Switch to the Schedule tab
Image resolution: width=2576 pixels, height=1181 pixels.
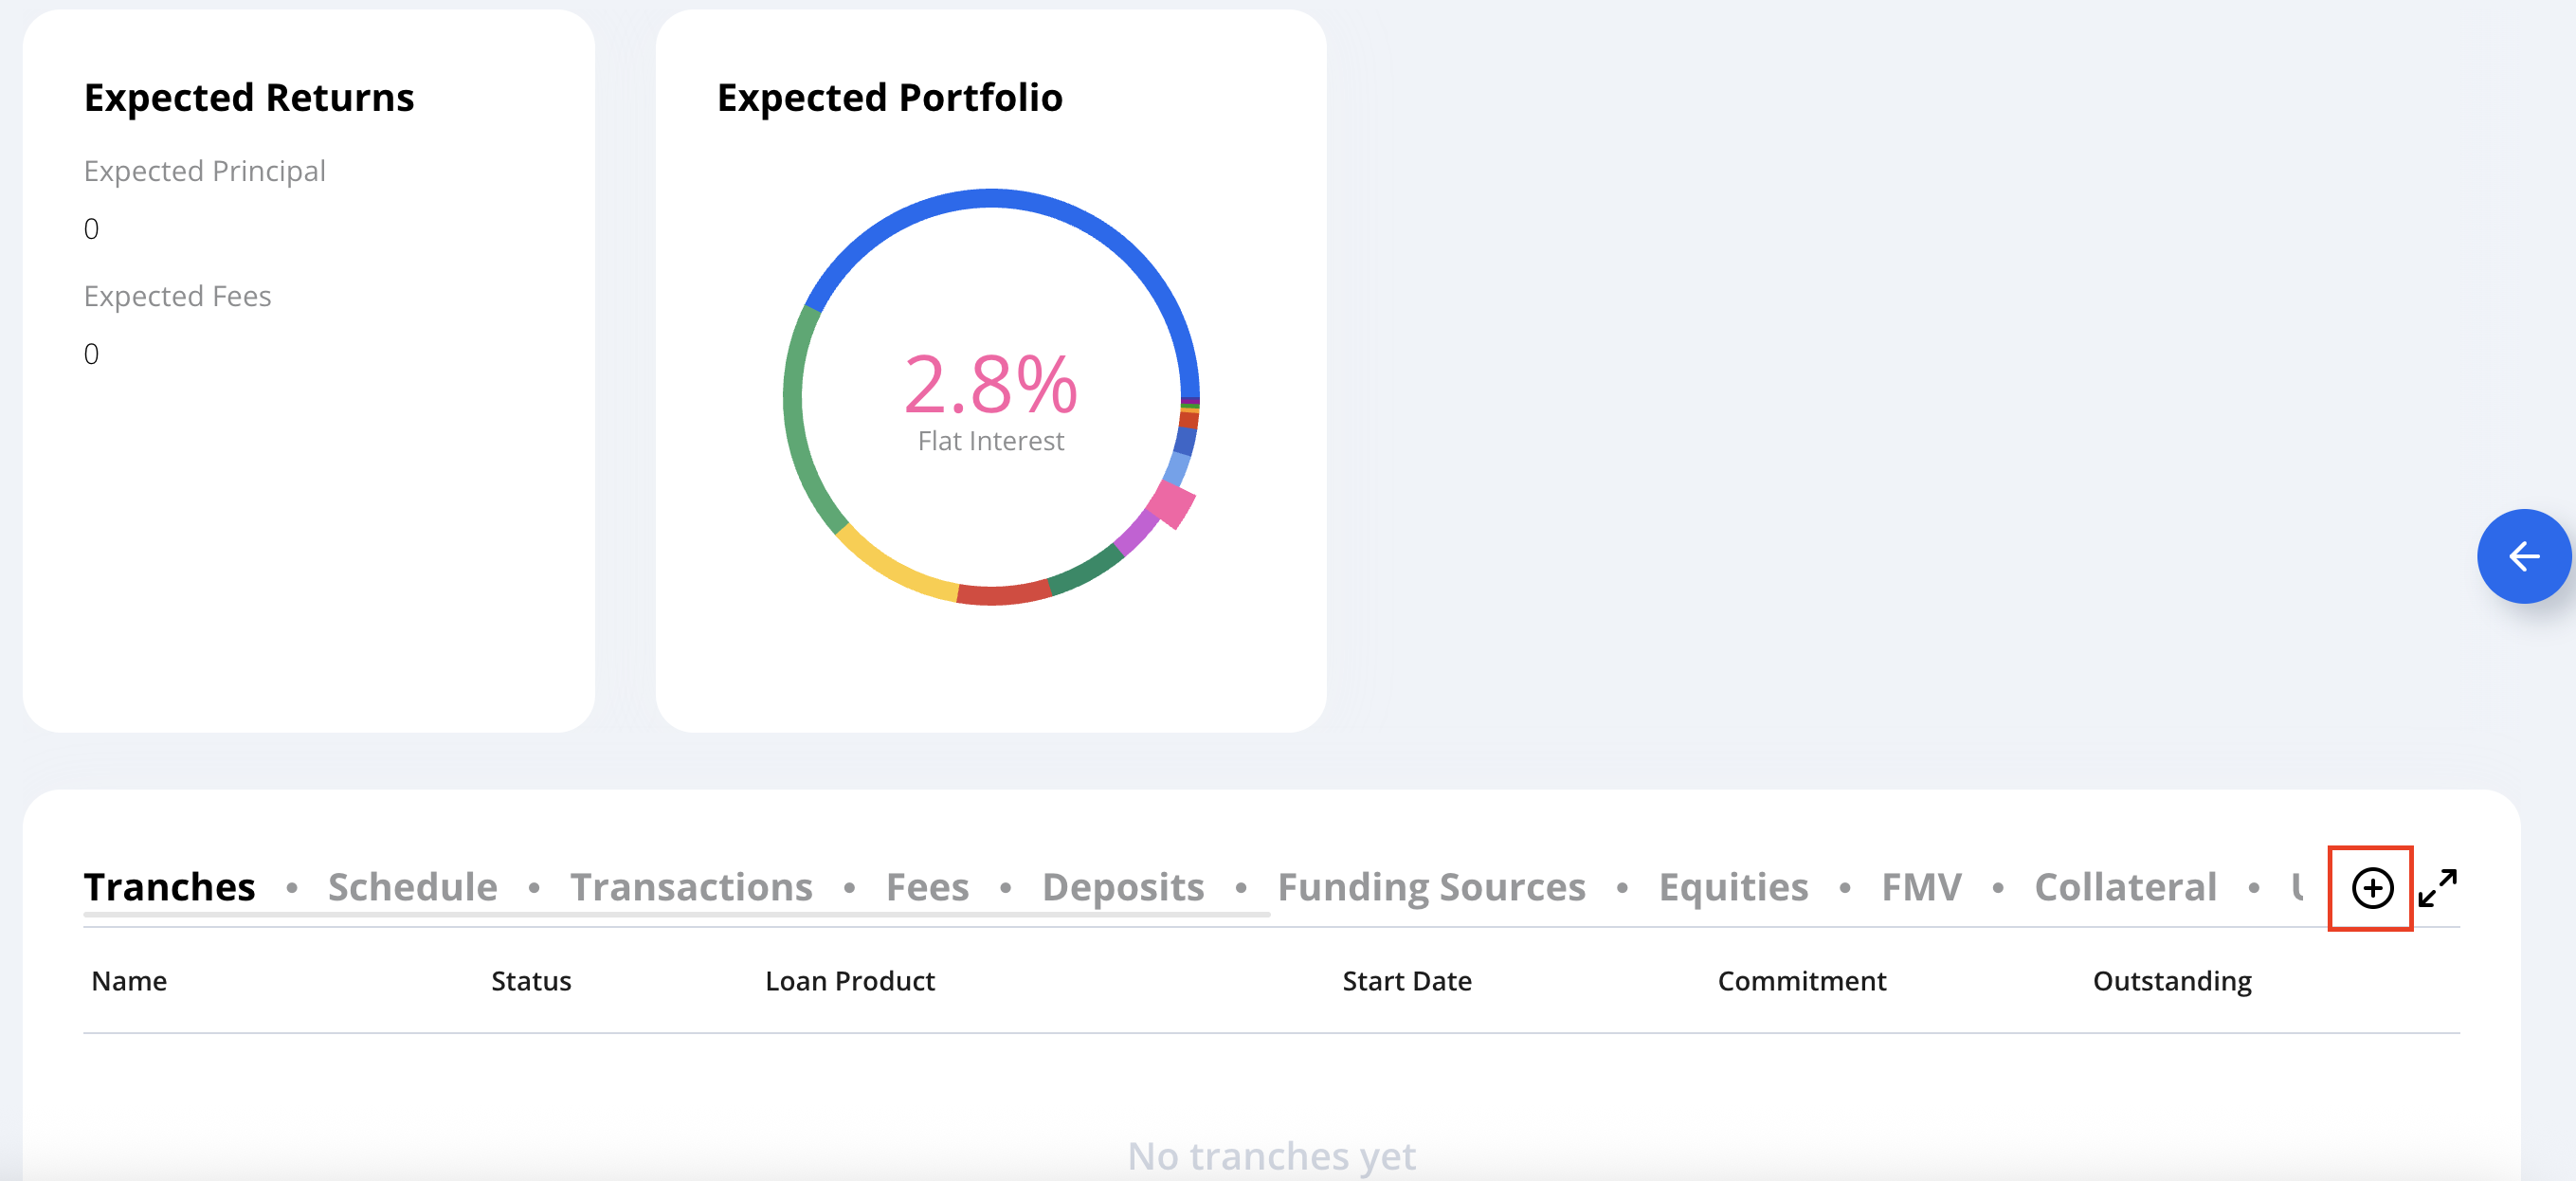tap(412, 887)
